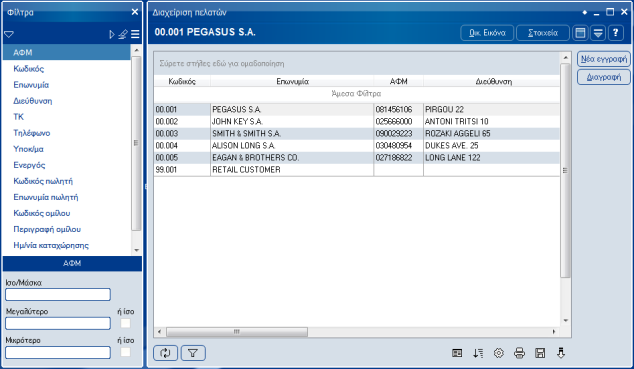Click the Νέα εγγραφή button
The height and width of the screenshot is (369, 634).
(x=604, y=59)
